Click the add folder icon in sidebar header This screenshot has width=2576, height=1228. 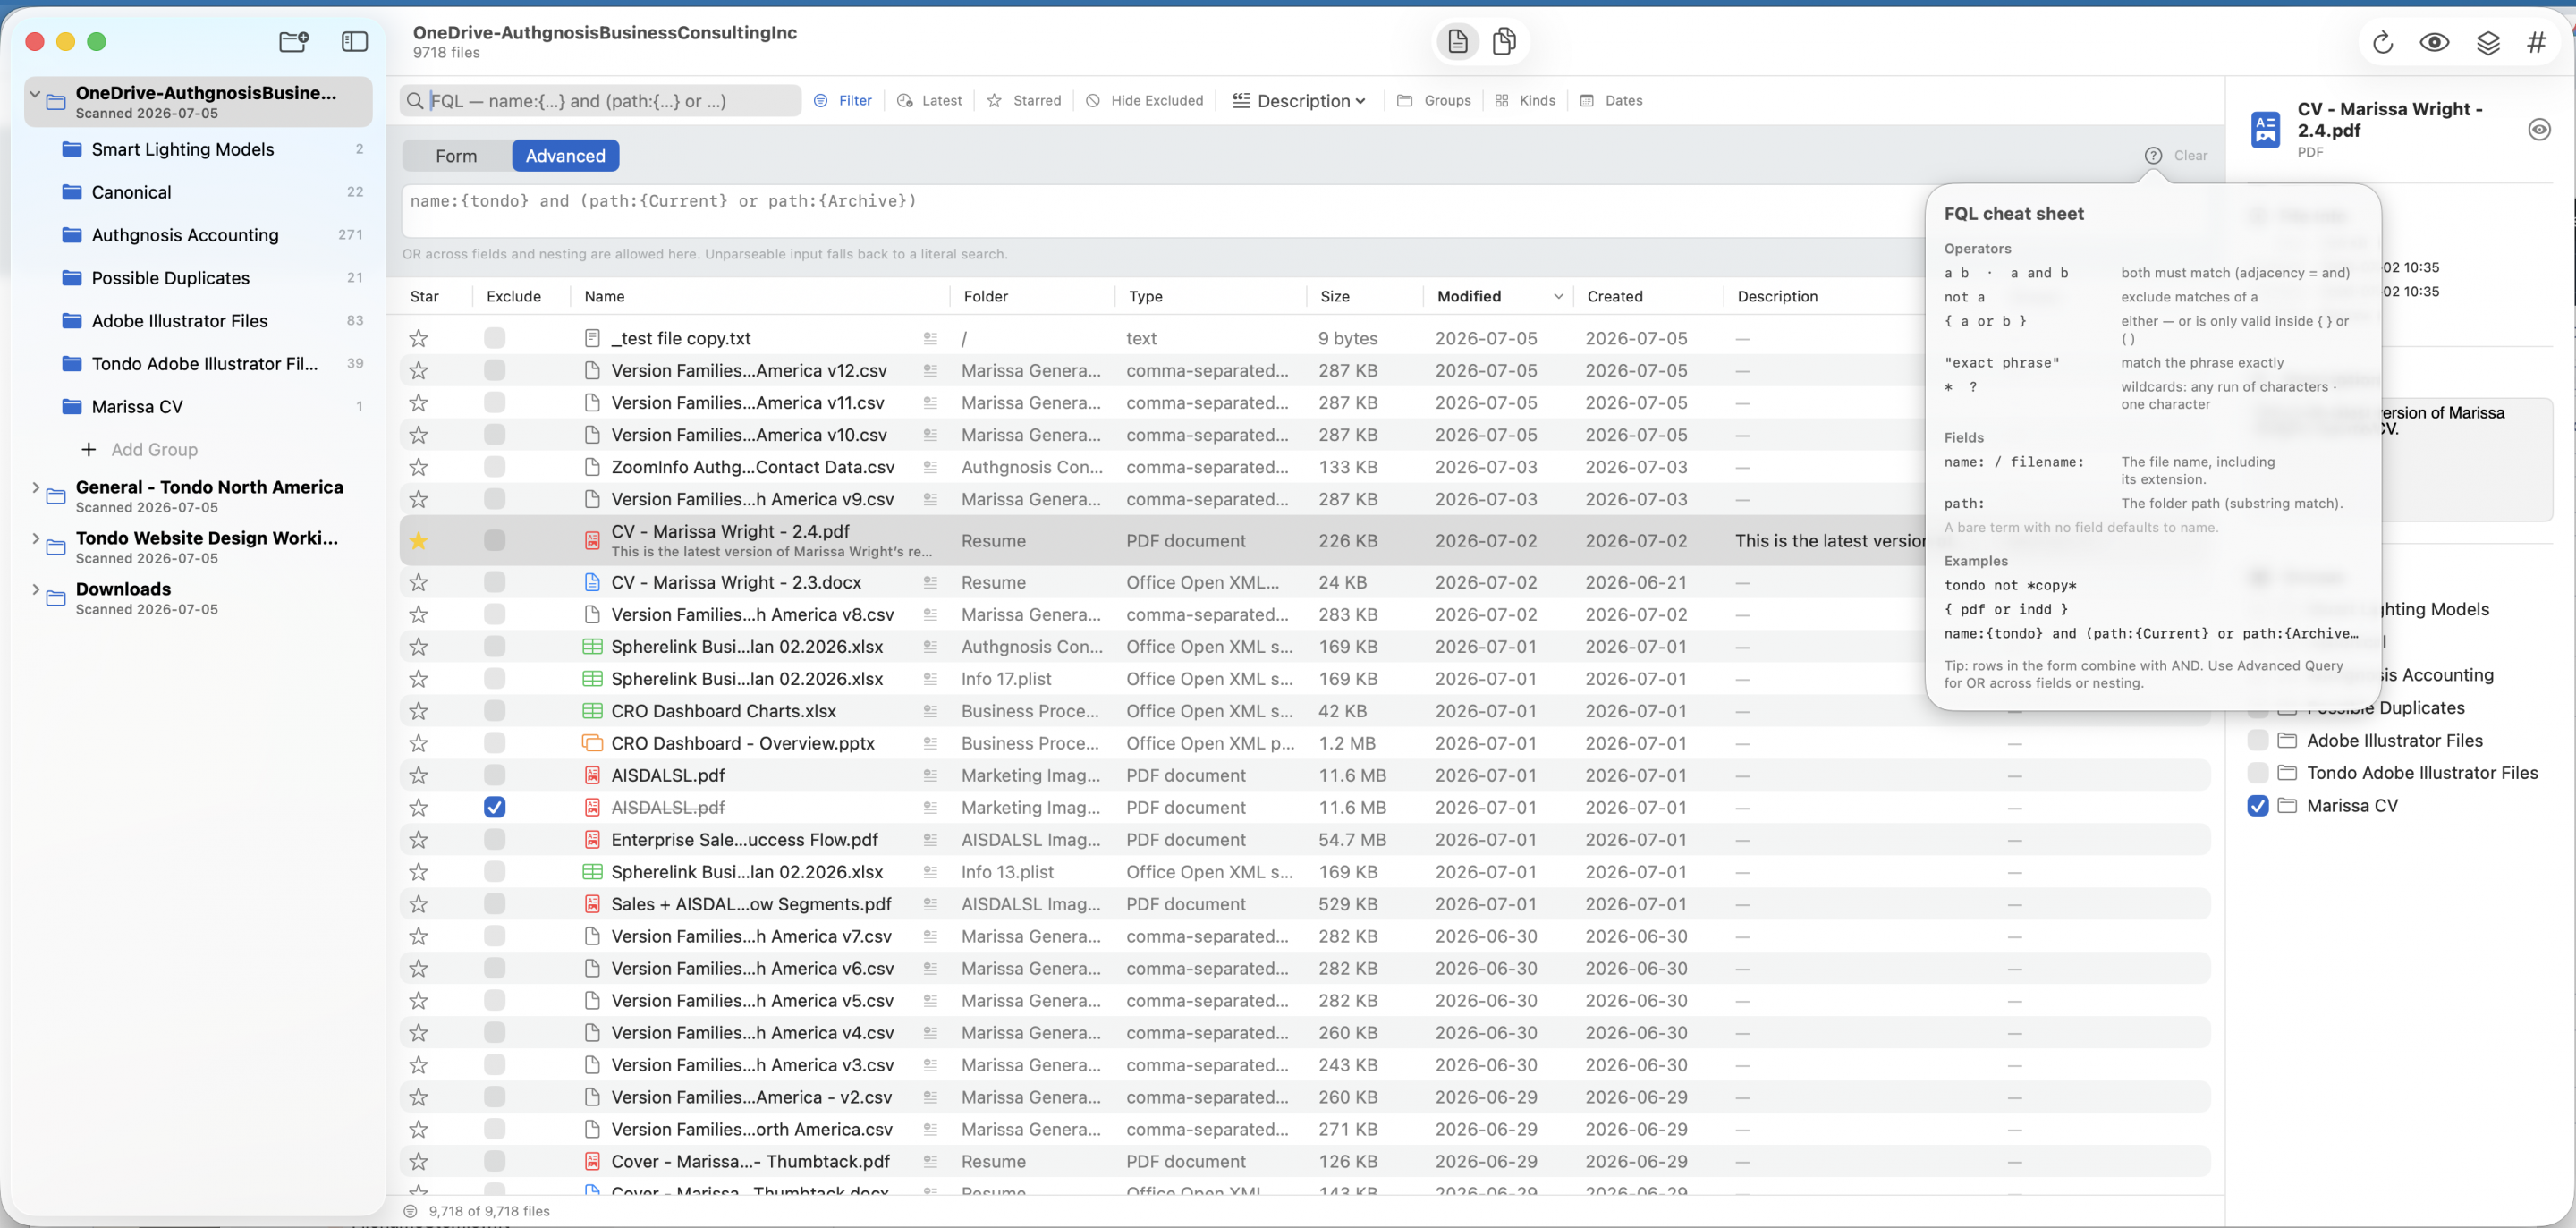coord(293,41)
